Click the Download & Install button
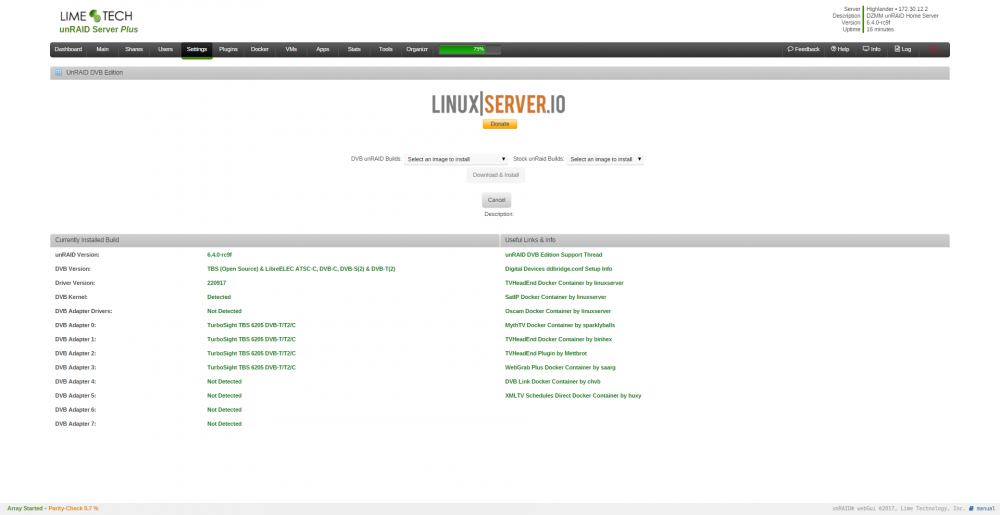 (x=496, y=175)
